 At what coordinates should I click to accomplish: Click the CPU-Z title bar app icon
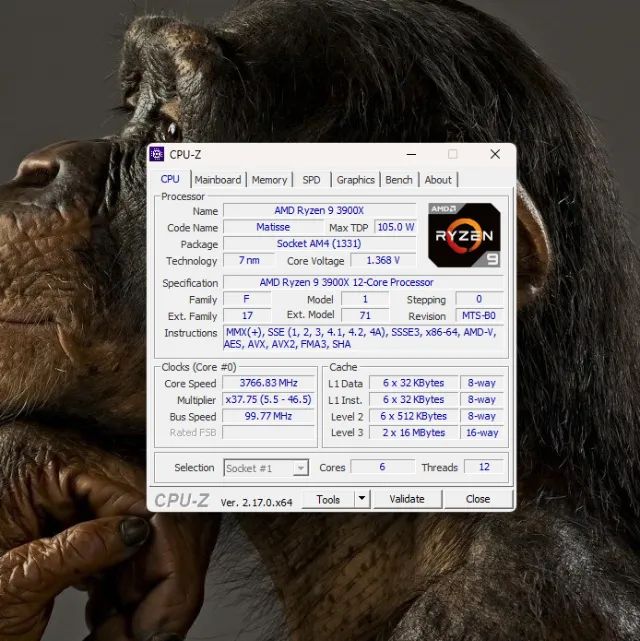click(x=157, y=154)
